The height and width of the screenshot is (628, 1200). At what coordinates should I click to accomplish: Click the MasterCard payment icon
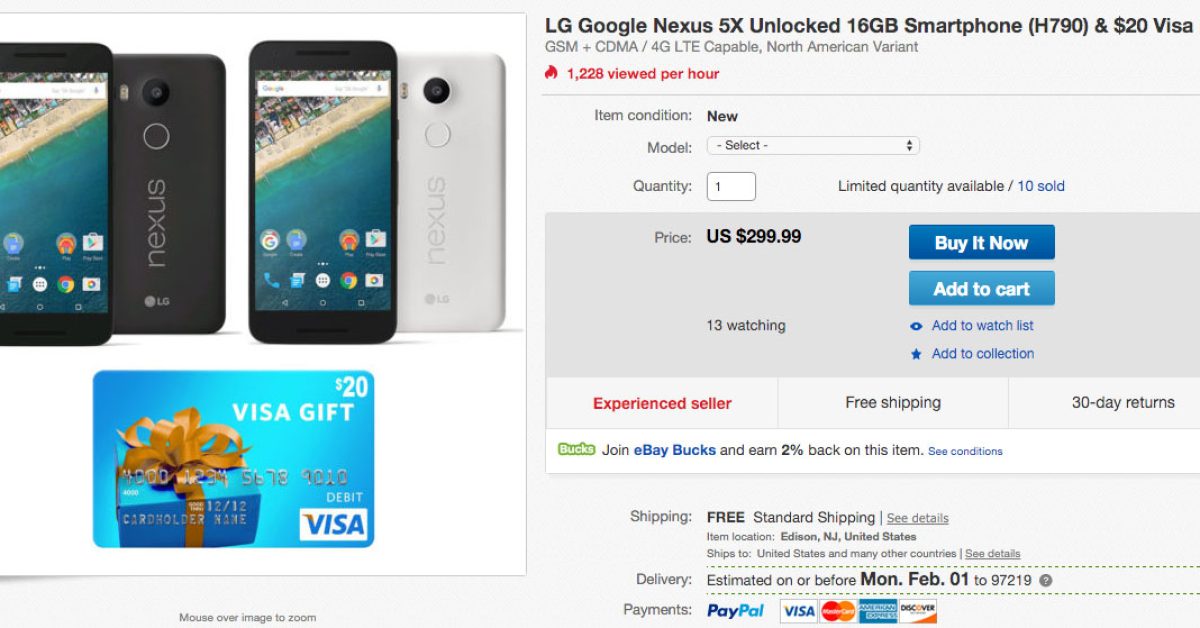click(x=838, y=610)
